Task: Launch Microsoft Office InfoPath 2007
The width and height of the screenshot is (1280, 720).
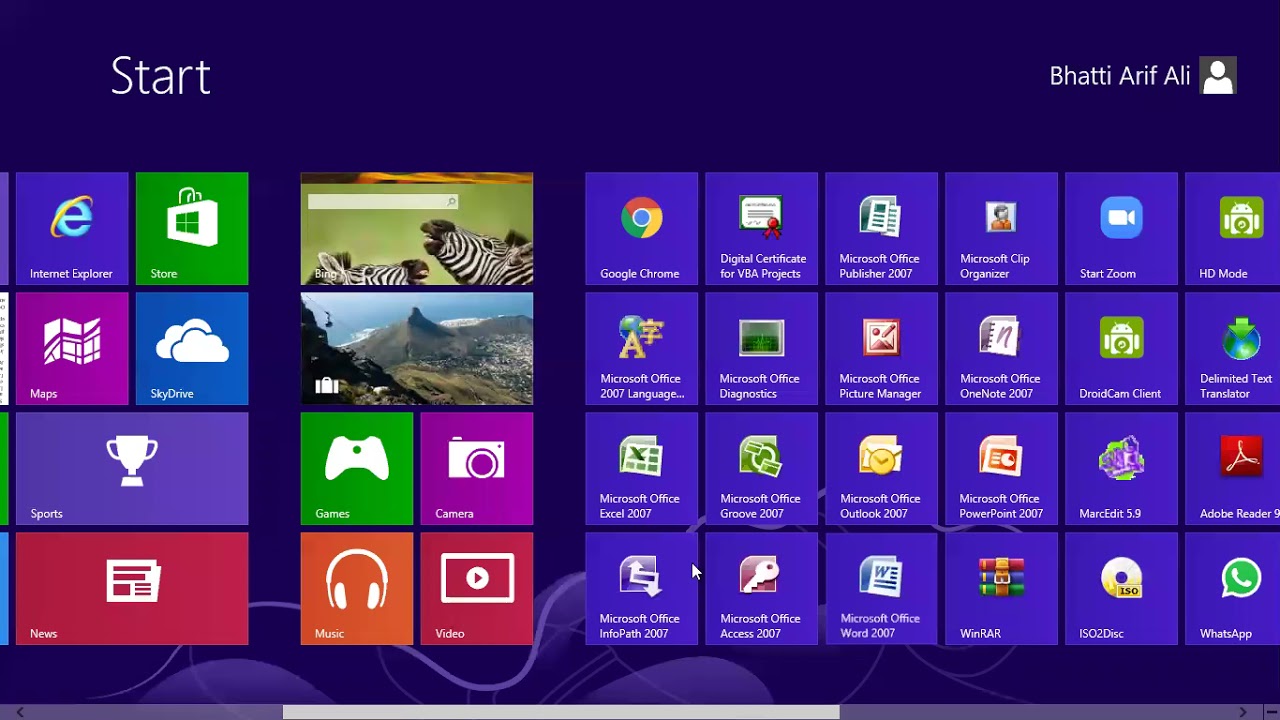Action: click(x=642, y=589)
